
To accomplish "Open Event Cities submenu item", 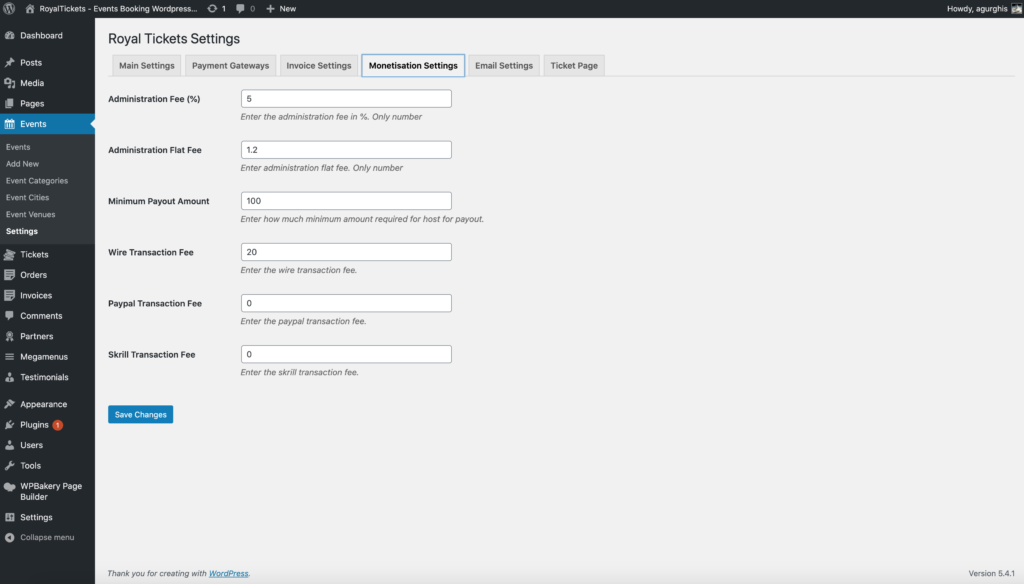I will click(27, 197).
